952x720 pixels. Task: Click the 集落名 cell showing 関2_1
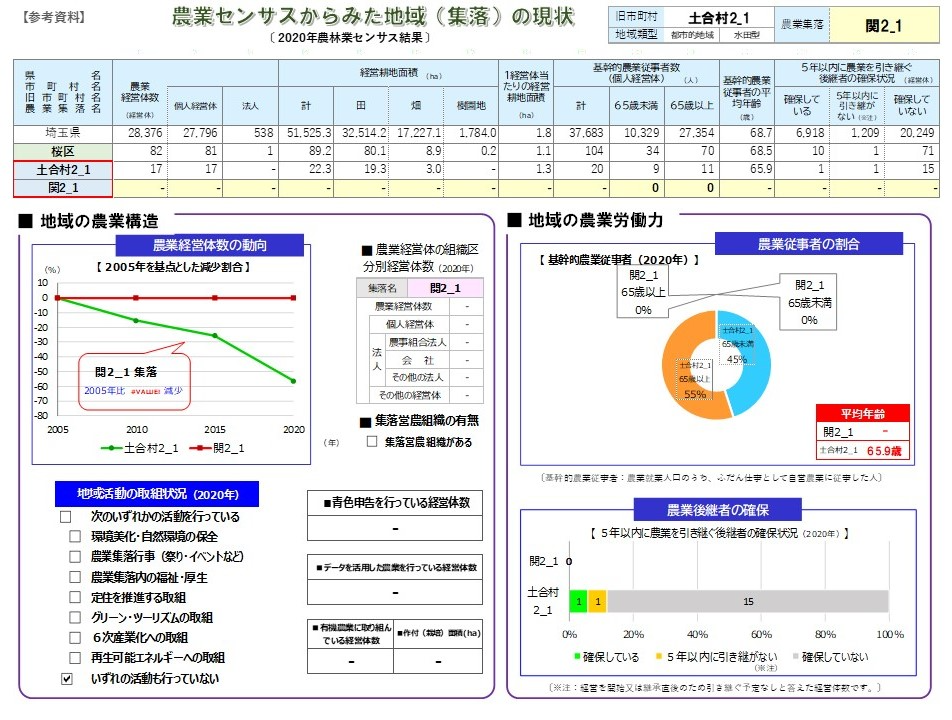445,288
